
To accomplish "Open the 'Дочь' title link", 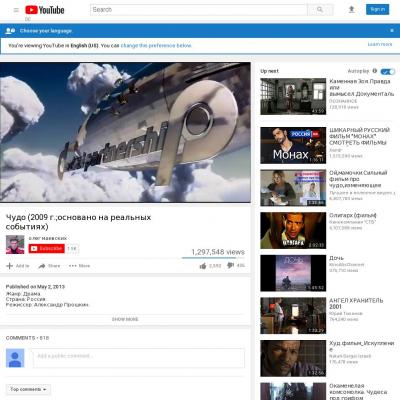I will [336, 258].
